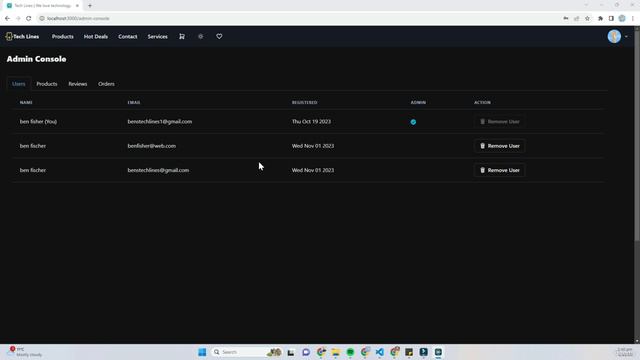Click the share page icon
This screenshot has width=640, height=360.
576,18
